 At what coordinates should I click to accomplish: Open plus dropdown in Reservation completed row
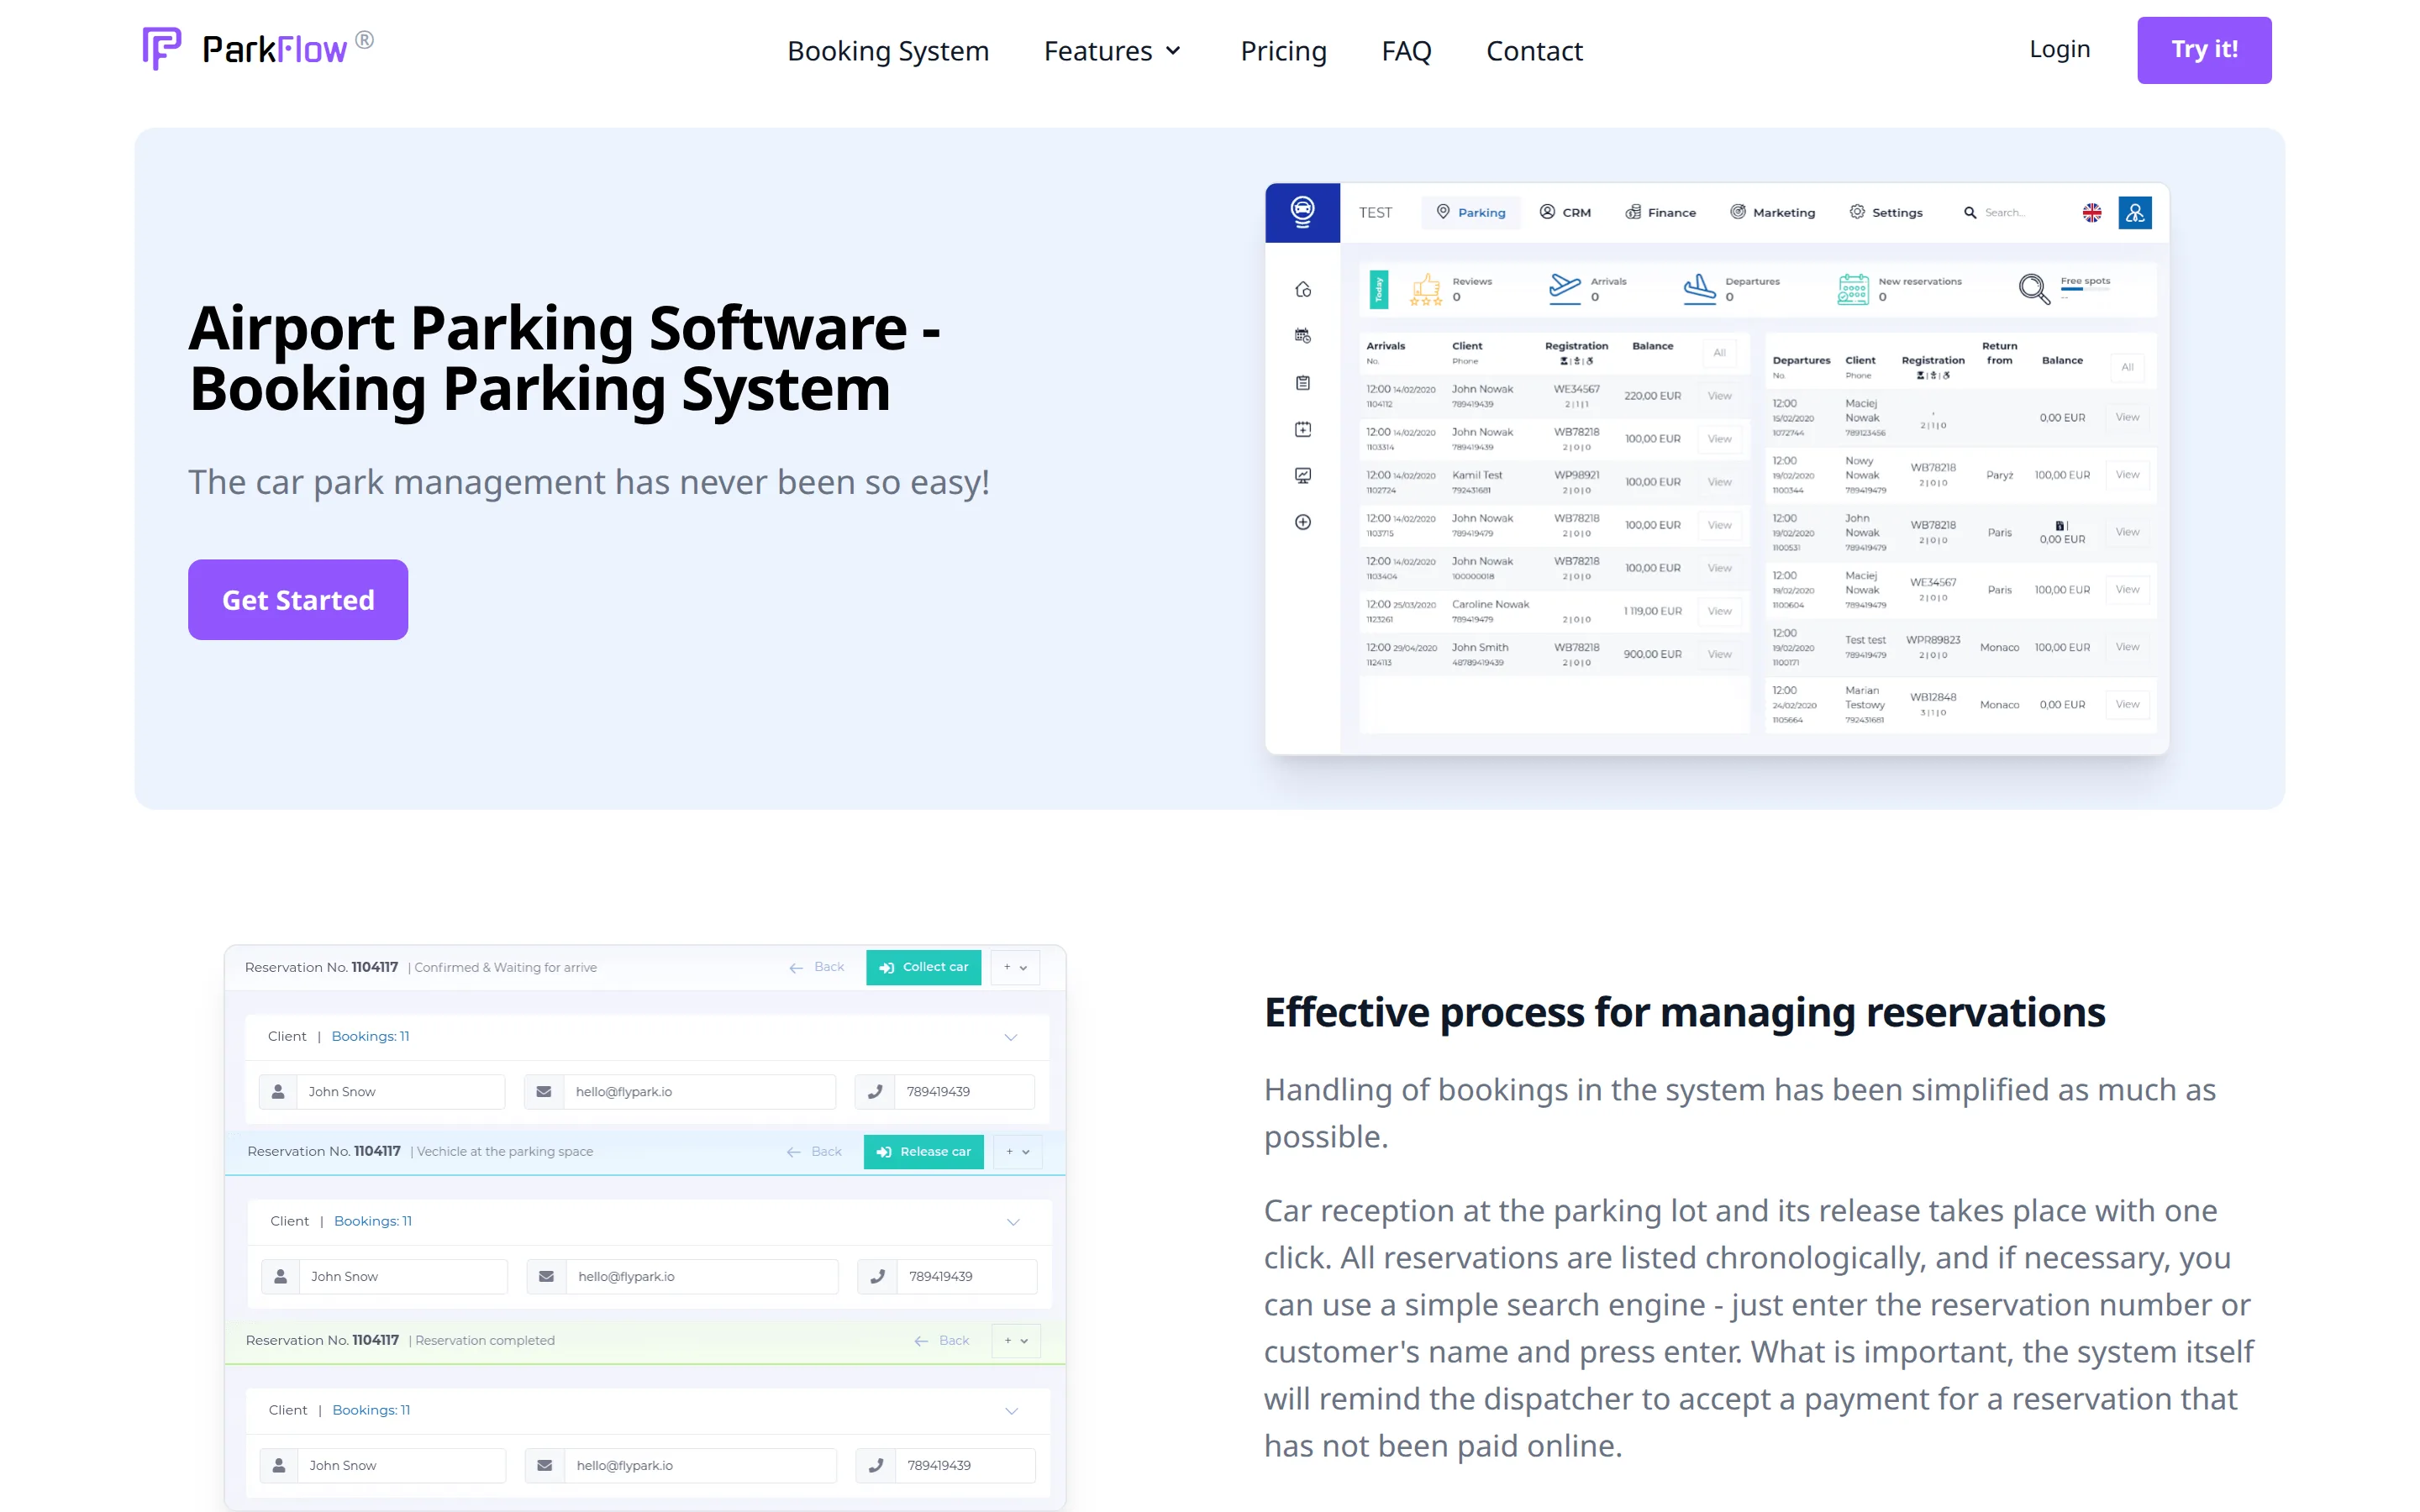tap(1016, 1340)
